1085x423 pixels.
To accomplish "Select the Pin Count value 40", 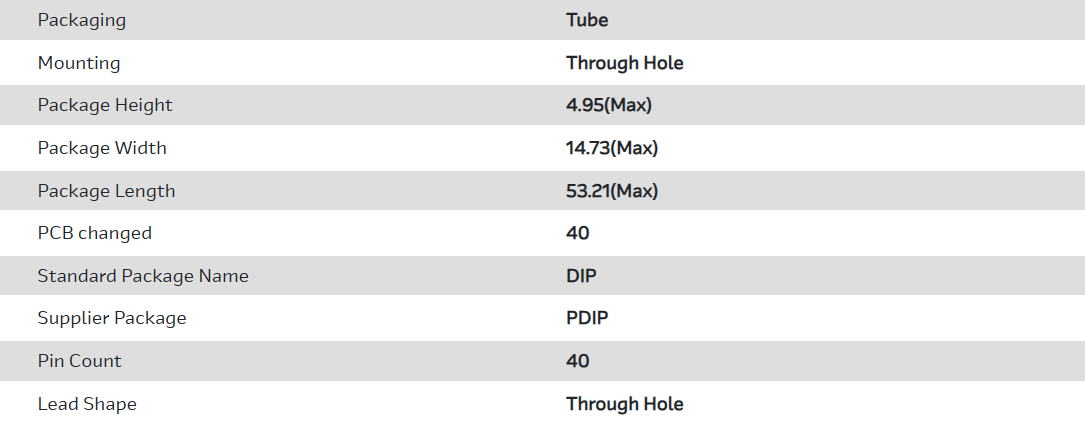I will click(x=578, y=361).
